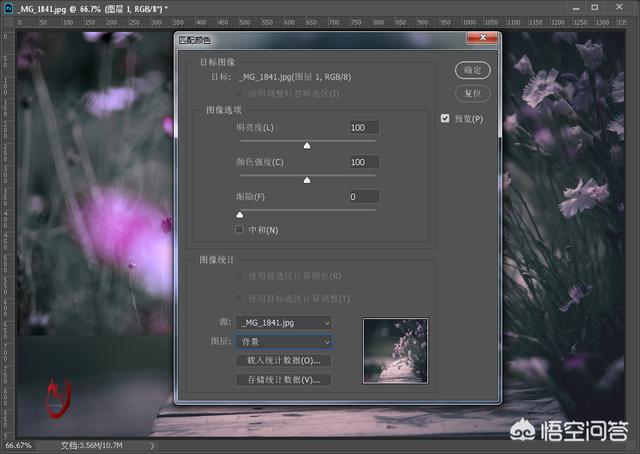Click the 颜色强度 color intensity slider handle
Image resolution: width=640 pixels, height=454 pixels.
(x=307, y=180)
